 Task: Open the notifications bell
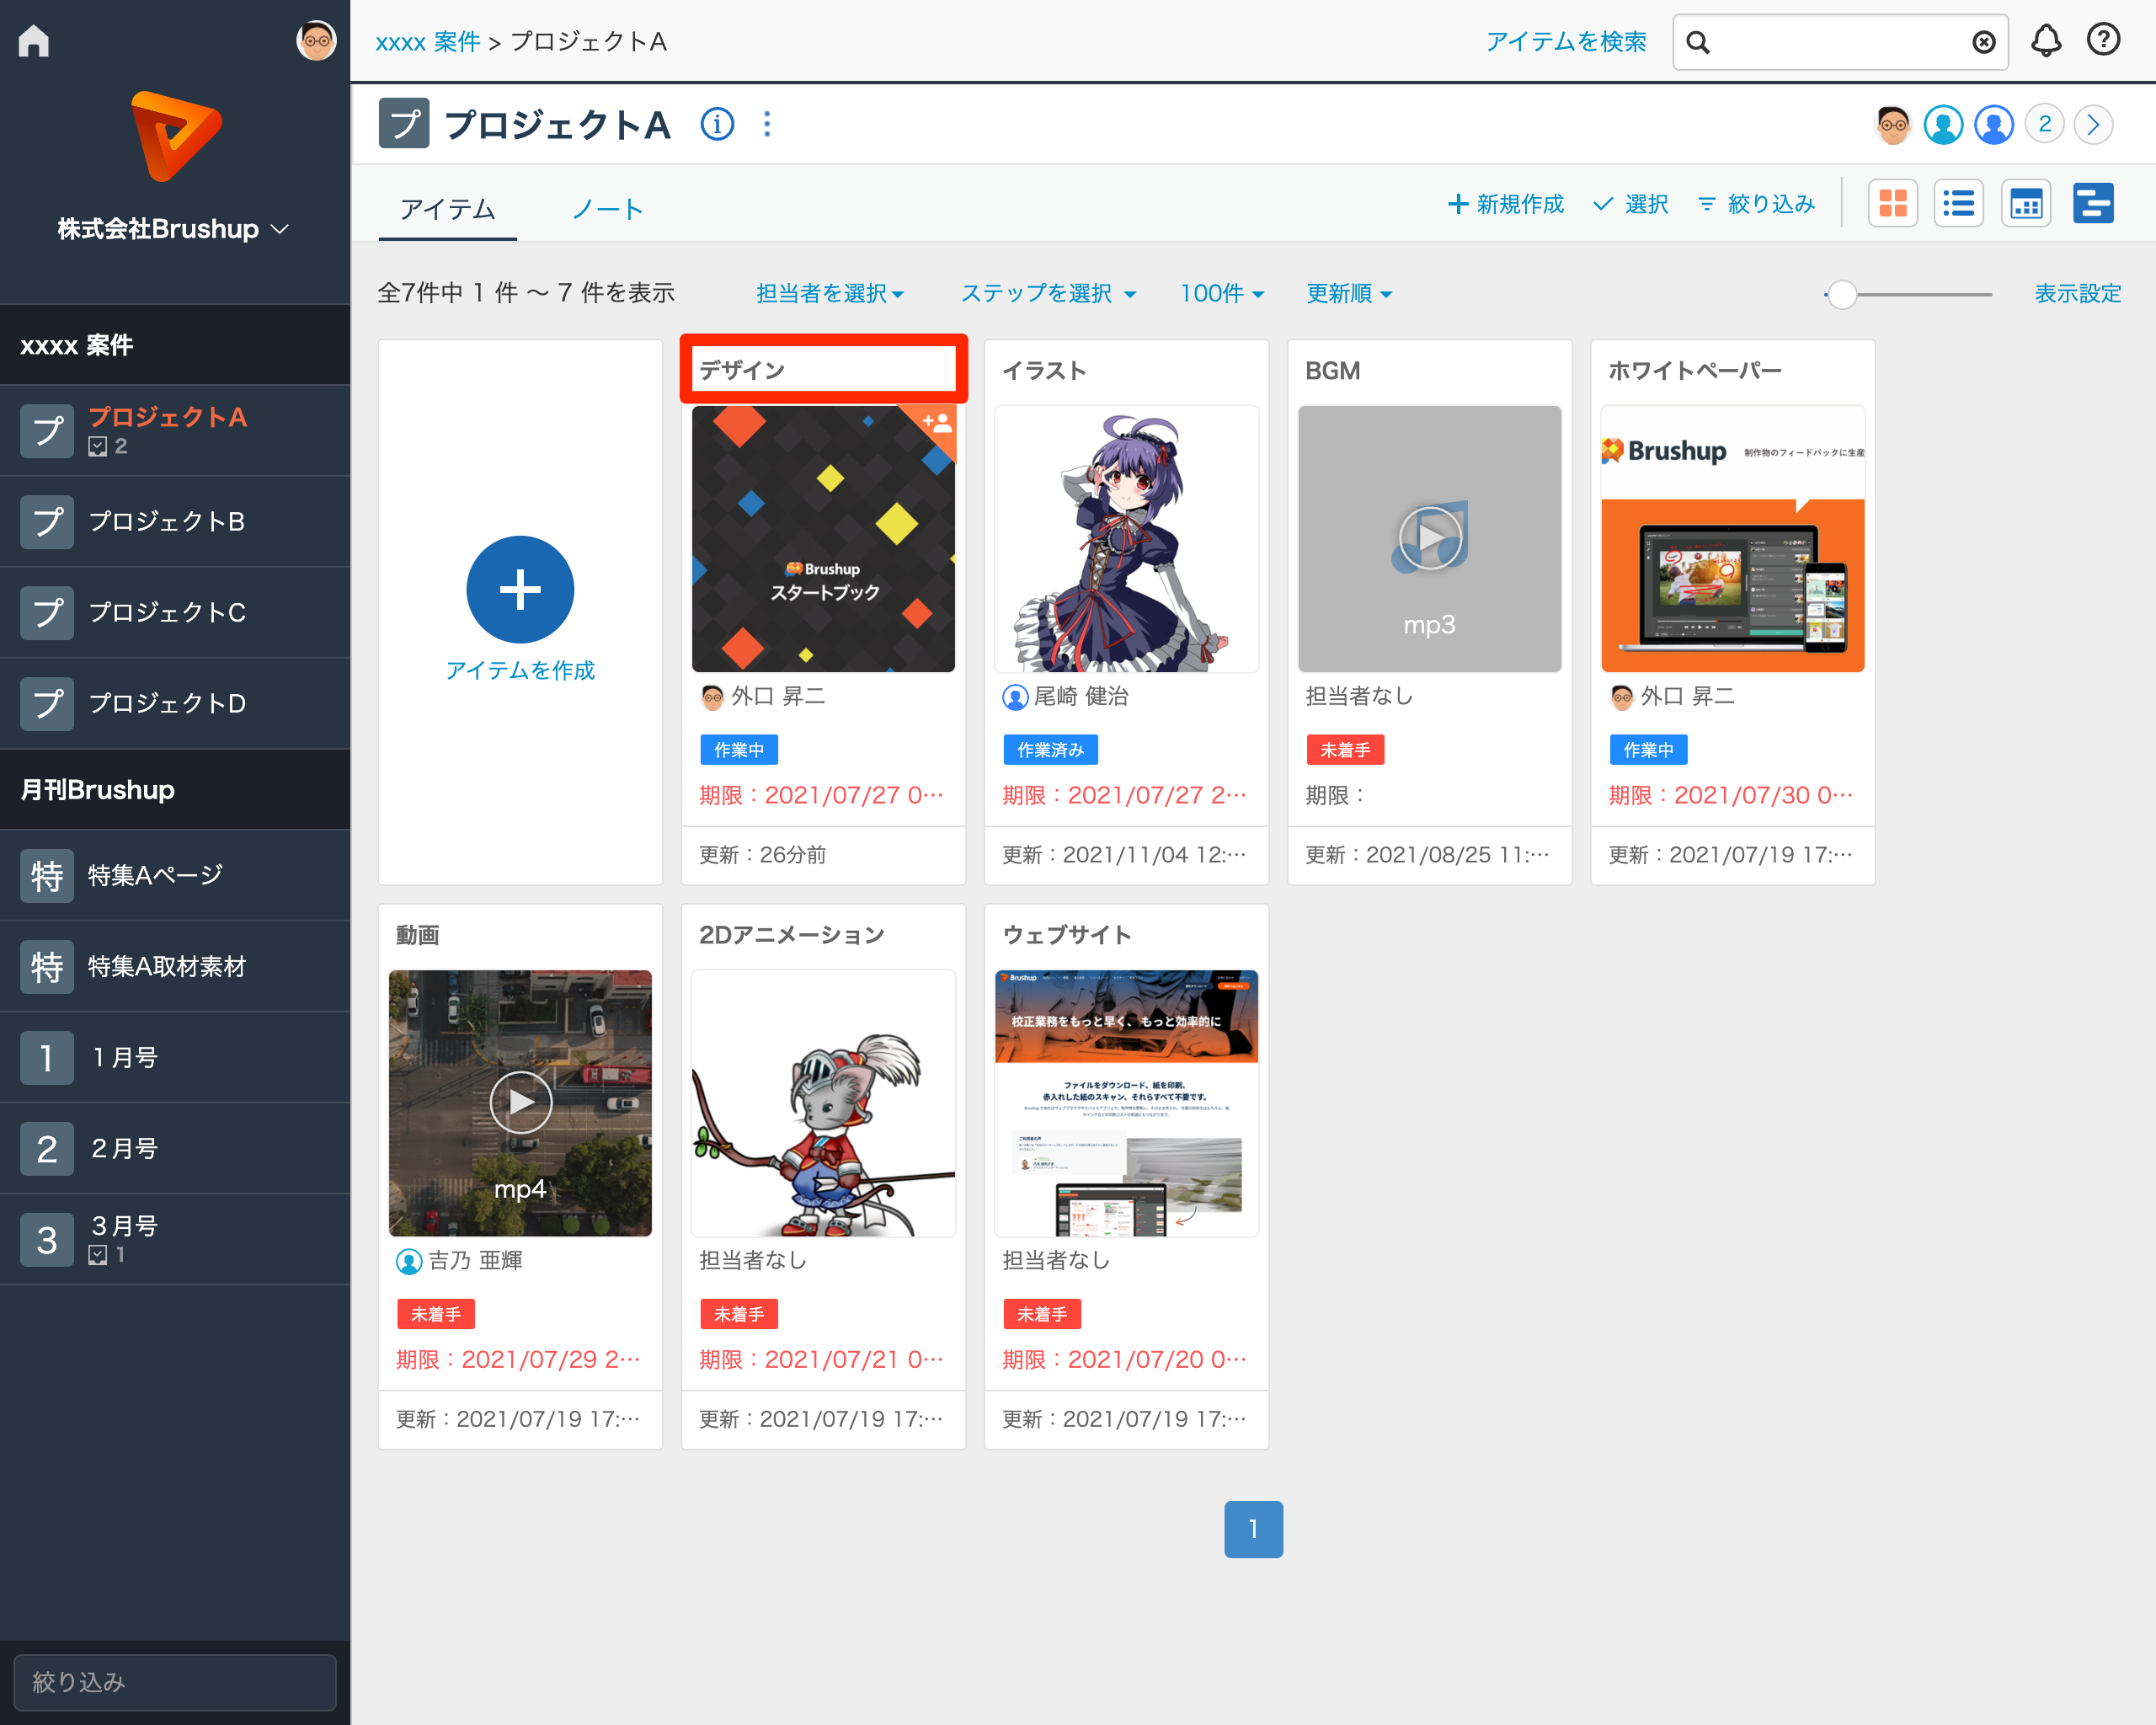2045,41
